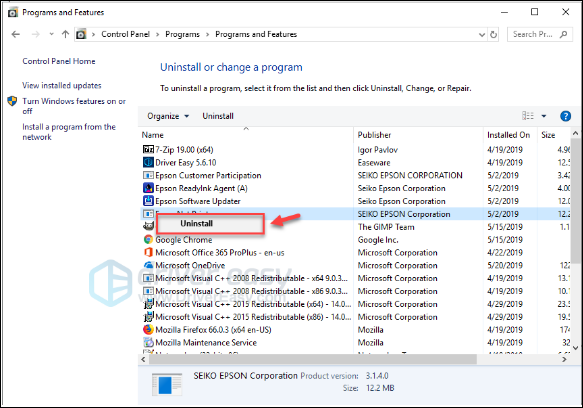Click the Easeware publisher cell

[x=374, y=163]
